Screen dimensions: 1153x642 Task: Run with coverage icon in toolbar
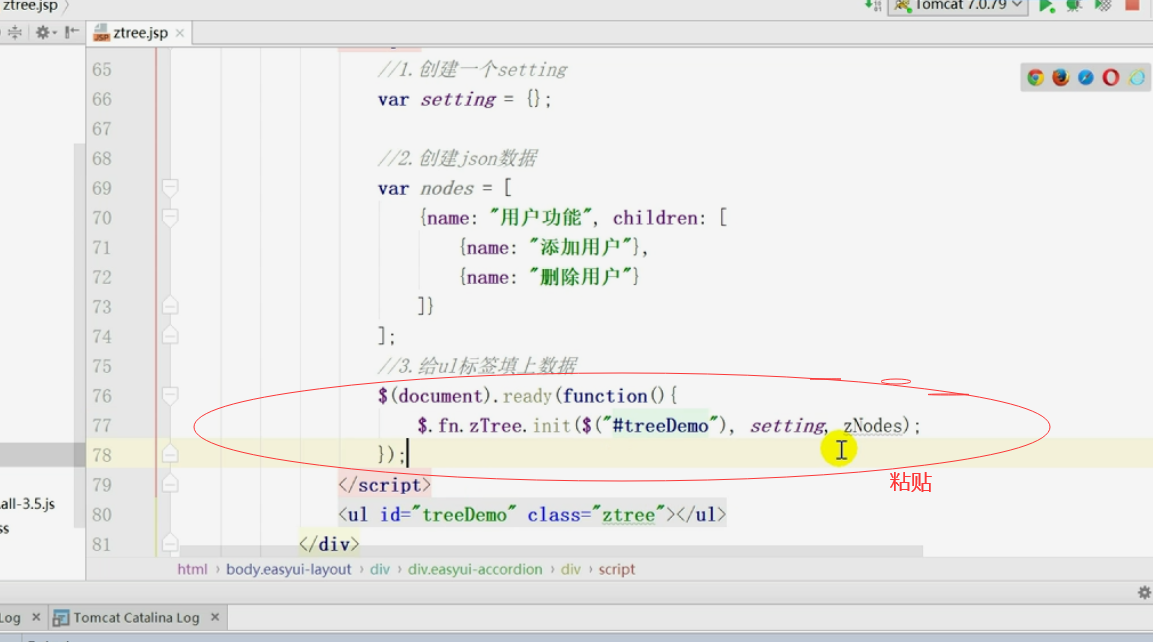pos(1103,6)
